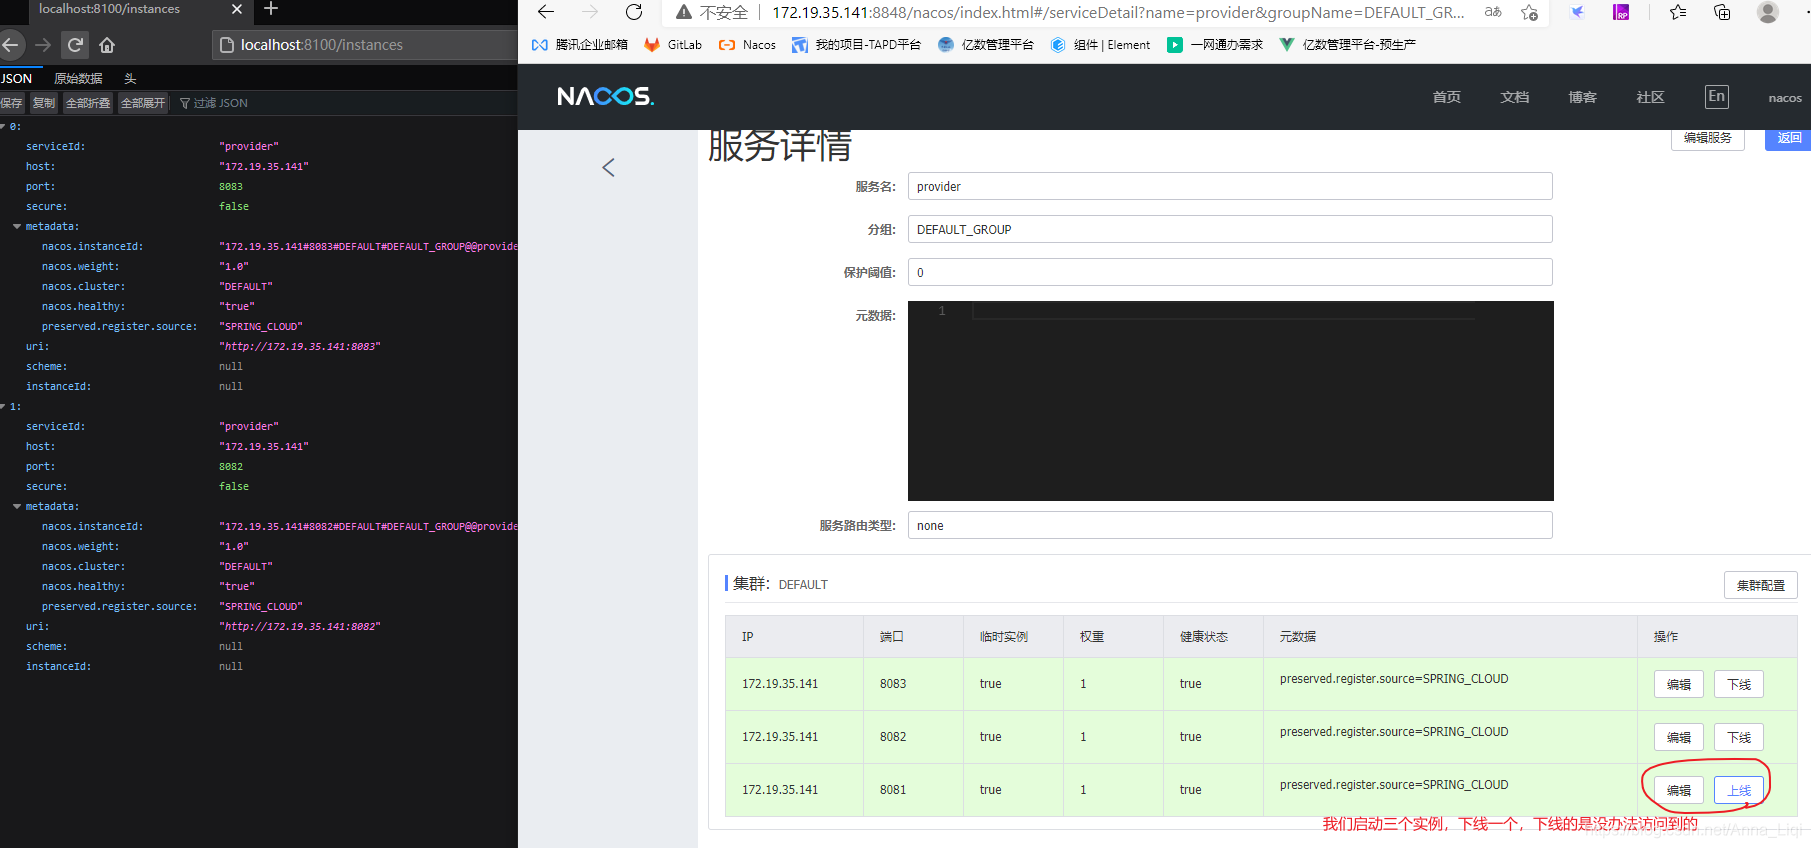Open the purple extension icon in toolbar

(1621, 12)
